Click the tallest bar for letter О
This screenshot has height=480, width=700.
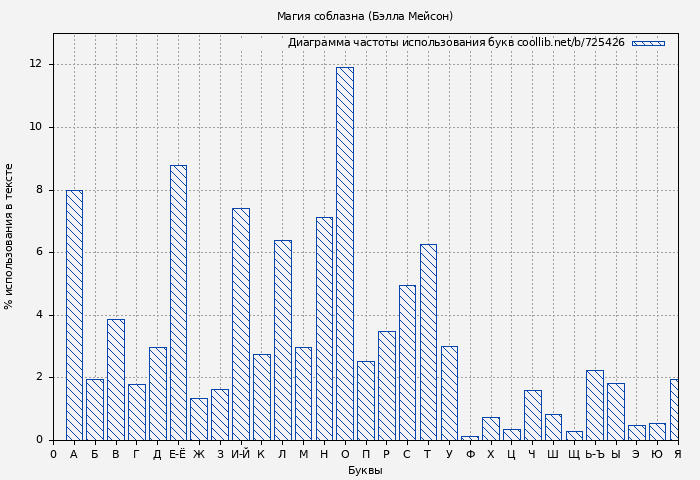pyautogui.click(x=344, y=253)
